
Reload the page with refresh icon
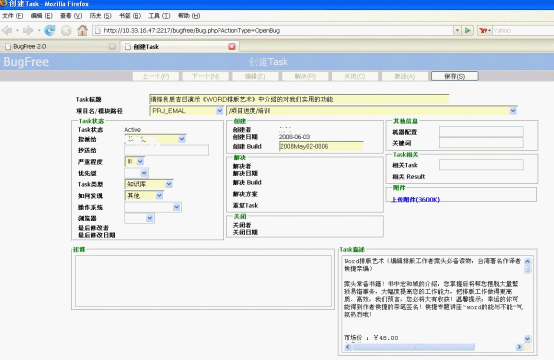50,30
